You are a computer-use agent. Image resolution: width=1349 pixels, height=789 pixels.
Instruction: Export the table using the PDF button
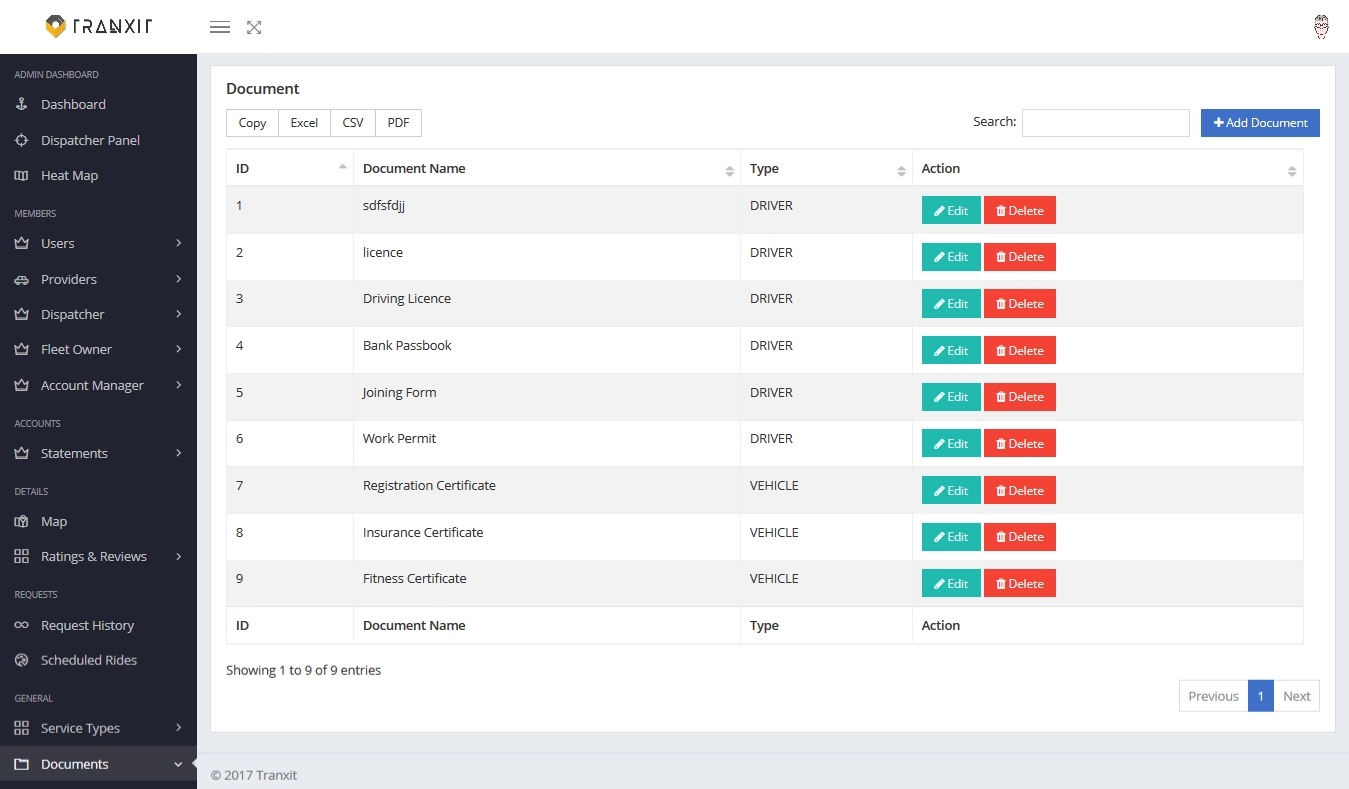point(397,122)
